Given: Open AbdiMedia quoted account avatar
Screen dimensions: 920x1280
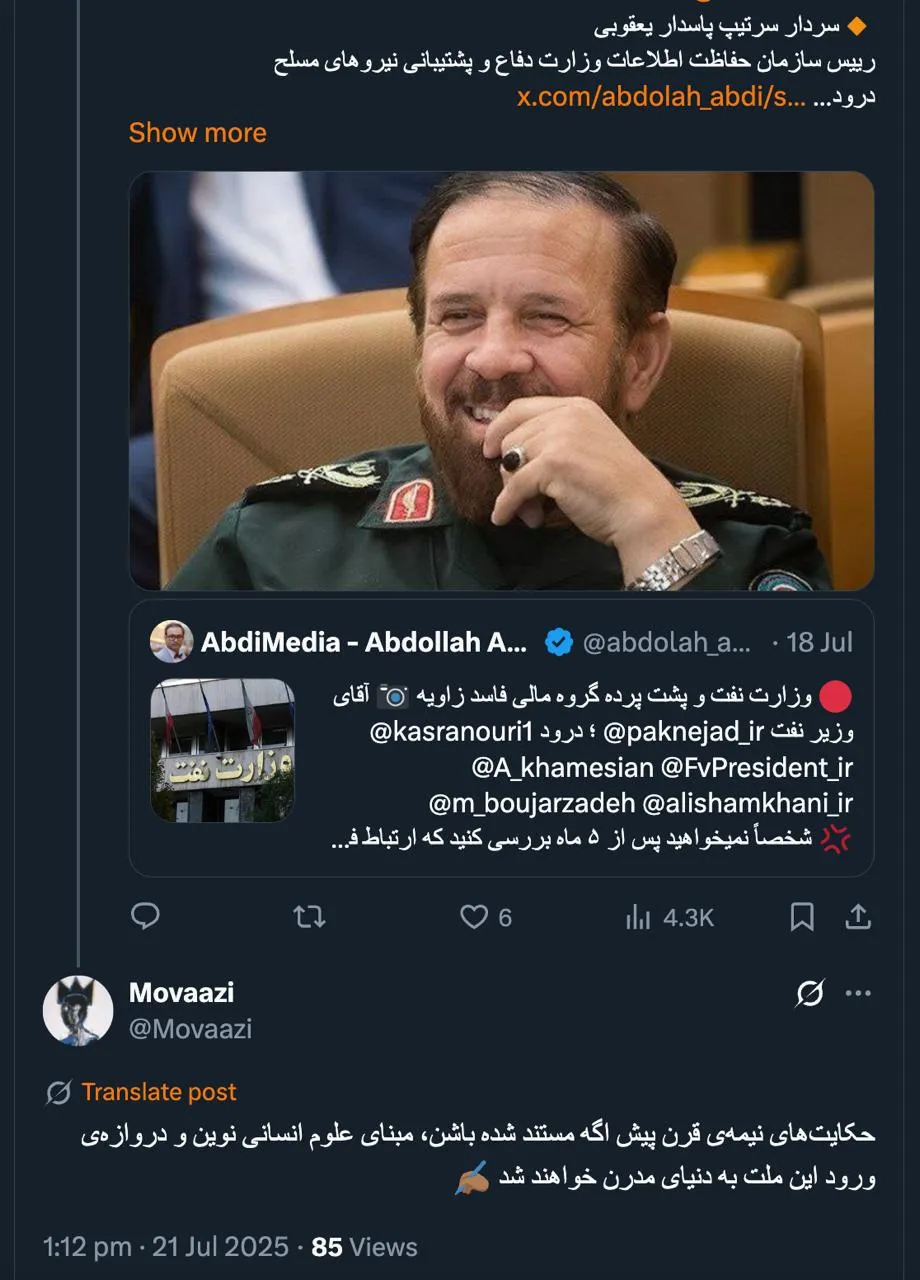Looking at the screenshot, I should point(171,641).
